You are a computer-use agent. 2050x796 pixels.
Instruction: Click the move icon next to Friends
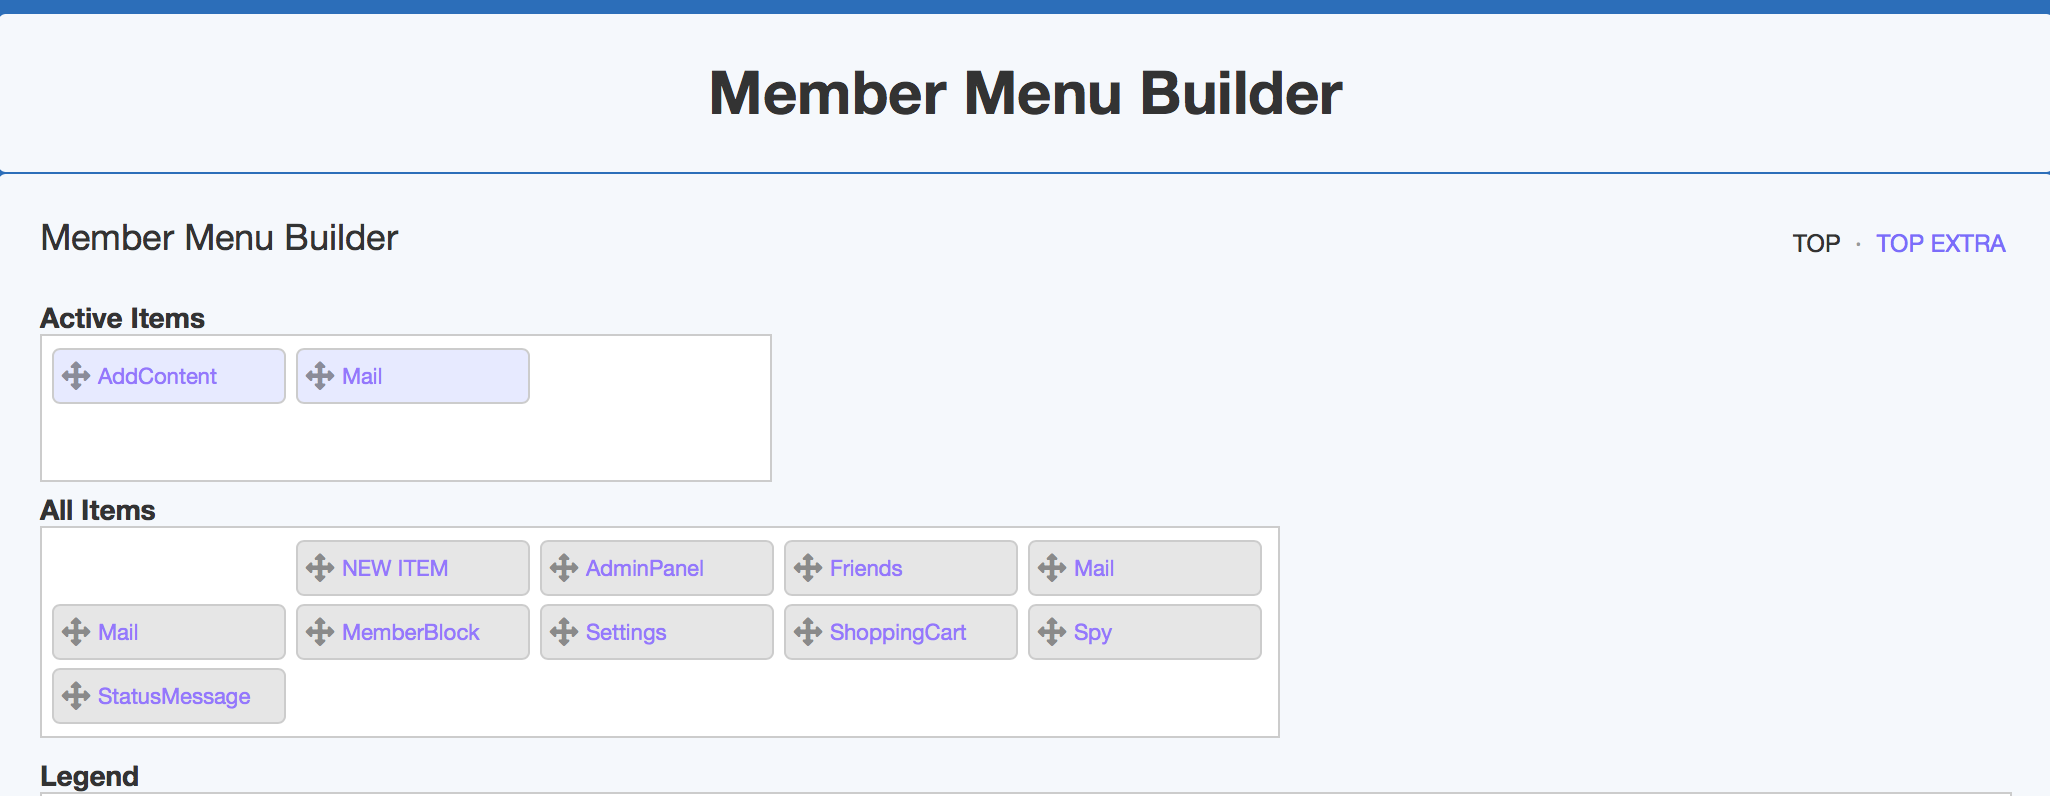(x=808, y=568)
